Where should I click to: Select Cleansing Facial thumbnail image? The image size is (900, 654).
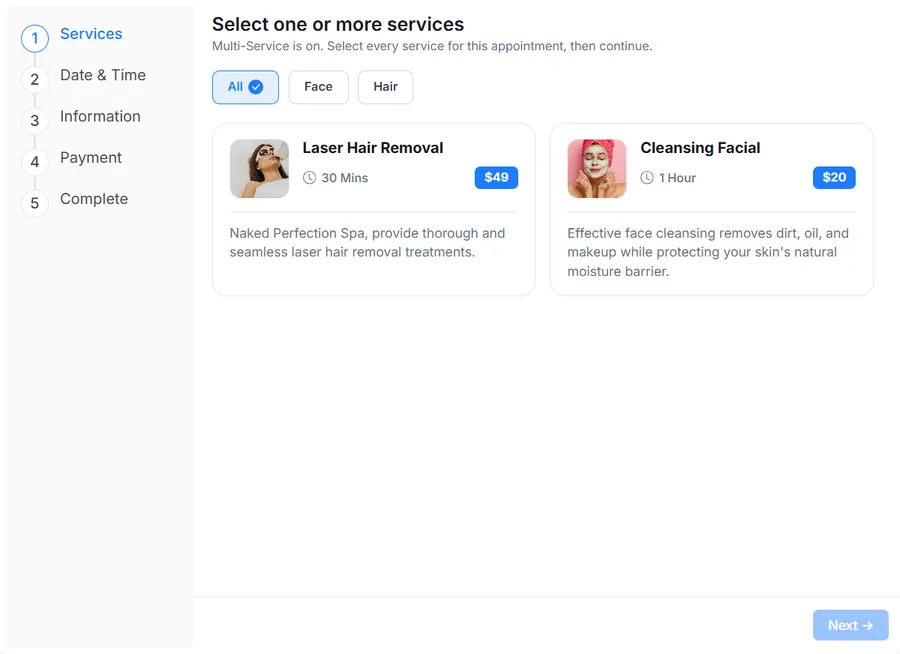597,169
